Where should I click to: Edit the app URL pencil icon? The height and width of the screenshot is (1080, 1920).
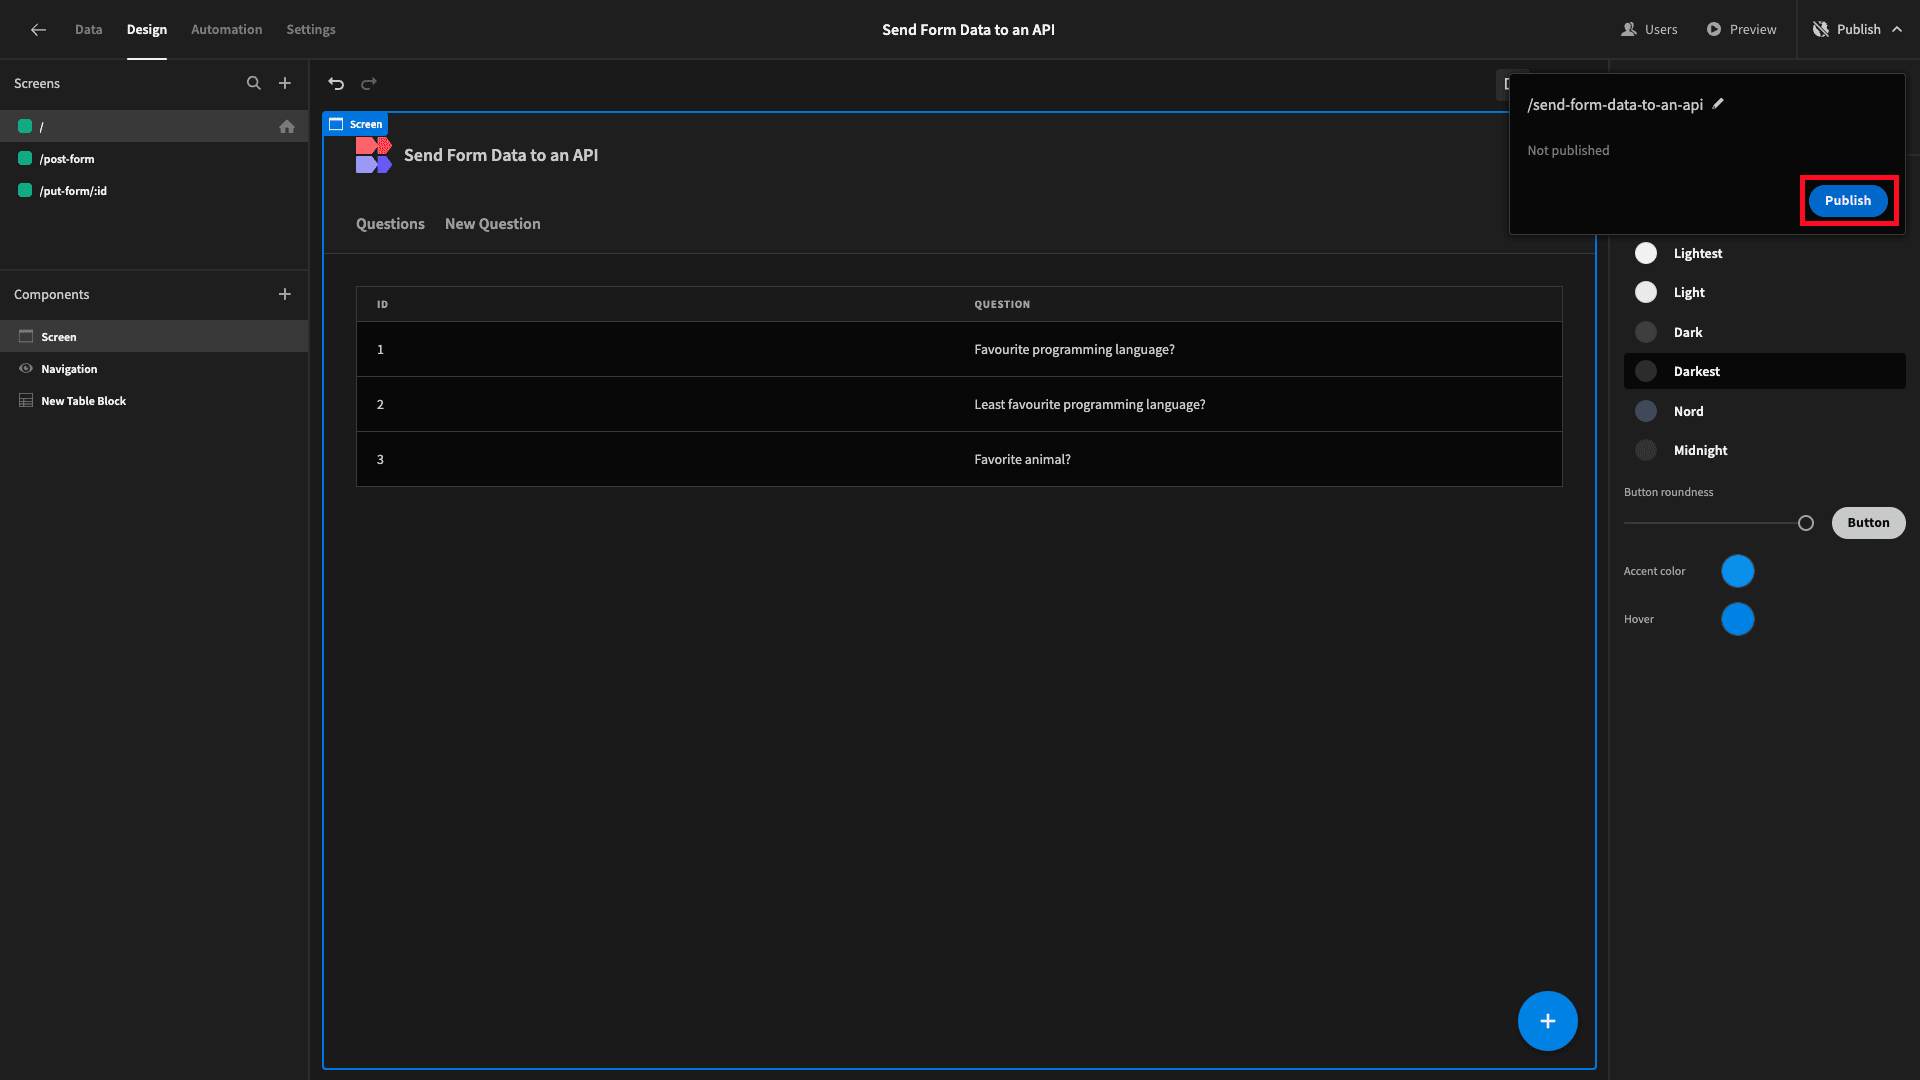click(1718, 103)
